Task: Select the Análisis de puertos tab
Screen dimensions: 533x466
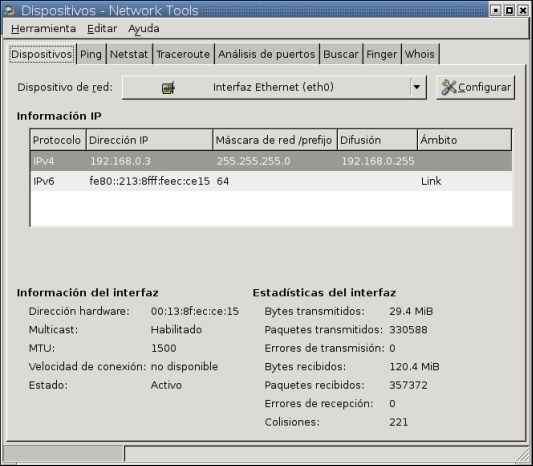Action: click(267, 54)
